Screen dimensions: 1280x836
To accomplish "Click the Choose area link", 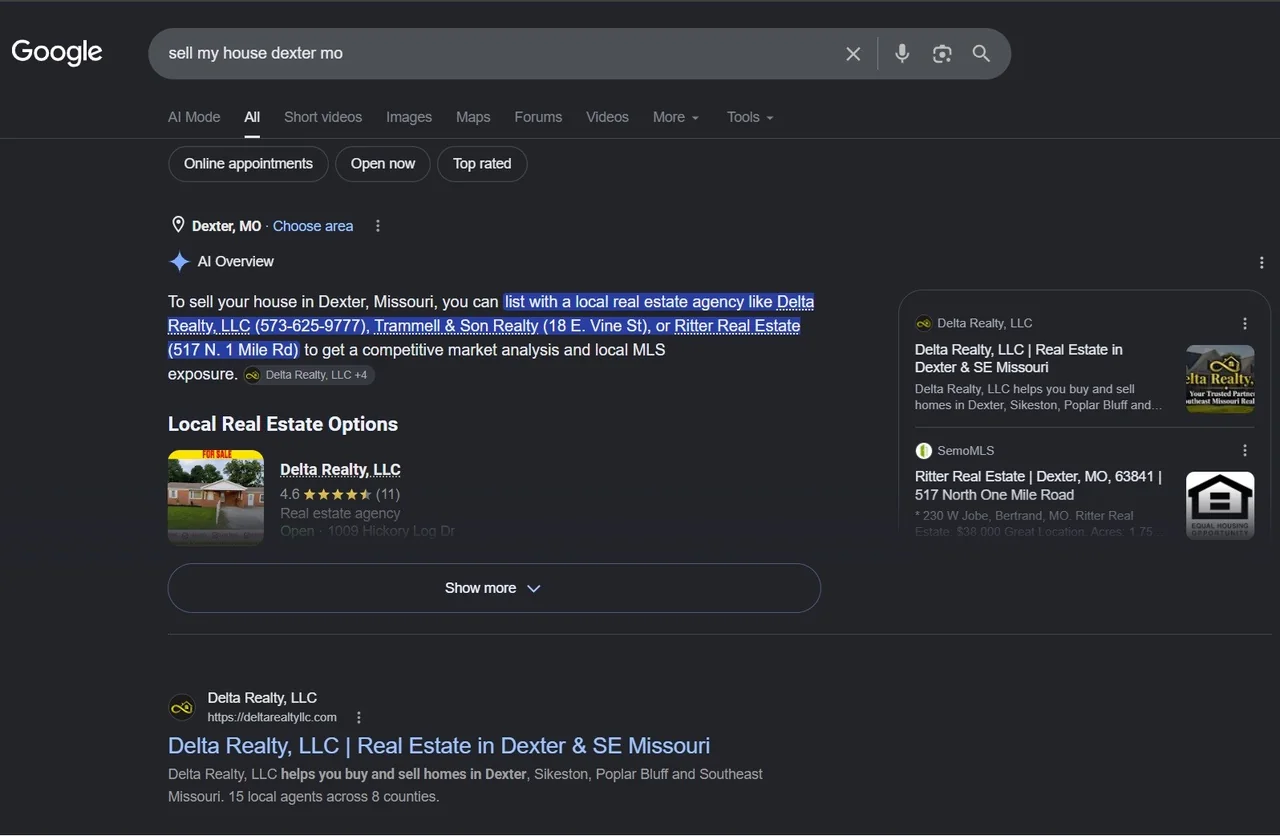I will 313,226.
